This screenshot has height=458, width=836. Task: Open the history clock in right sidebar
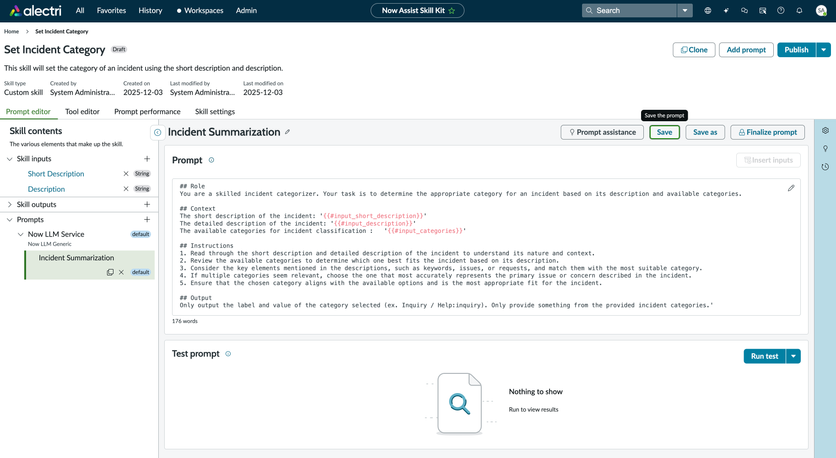point(825,167)
